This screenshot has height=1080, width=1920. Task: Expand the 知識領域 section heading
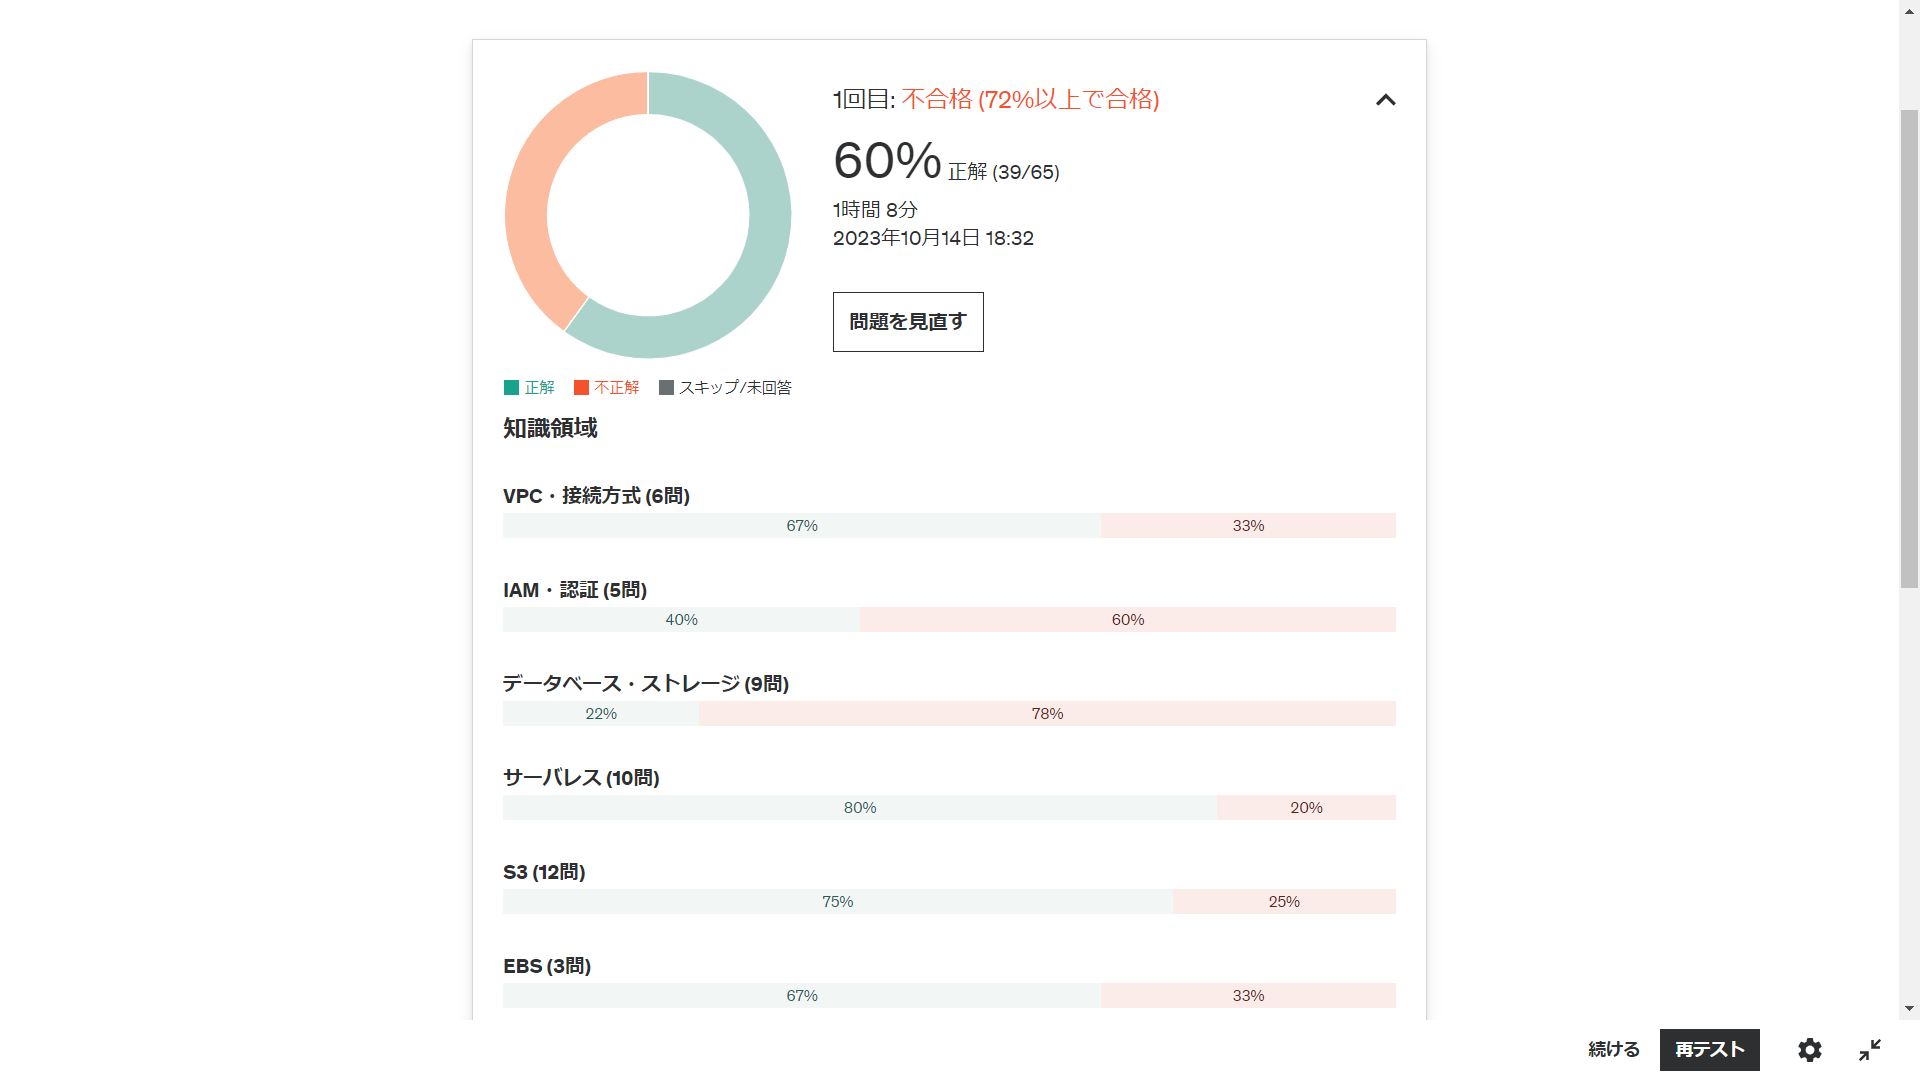(x=549, y=428)
